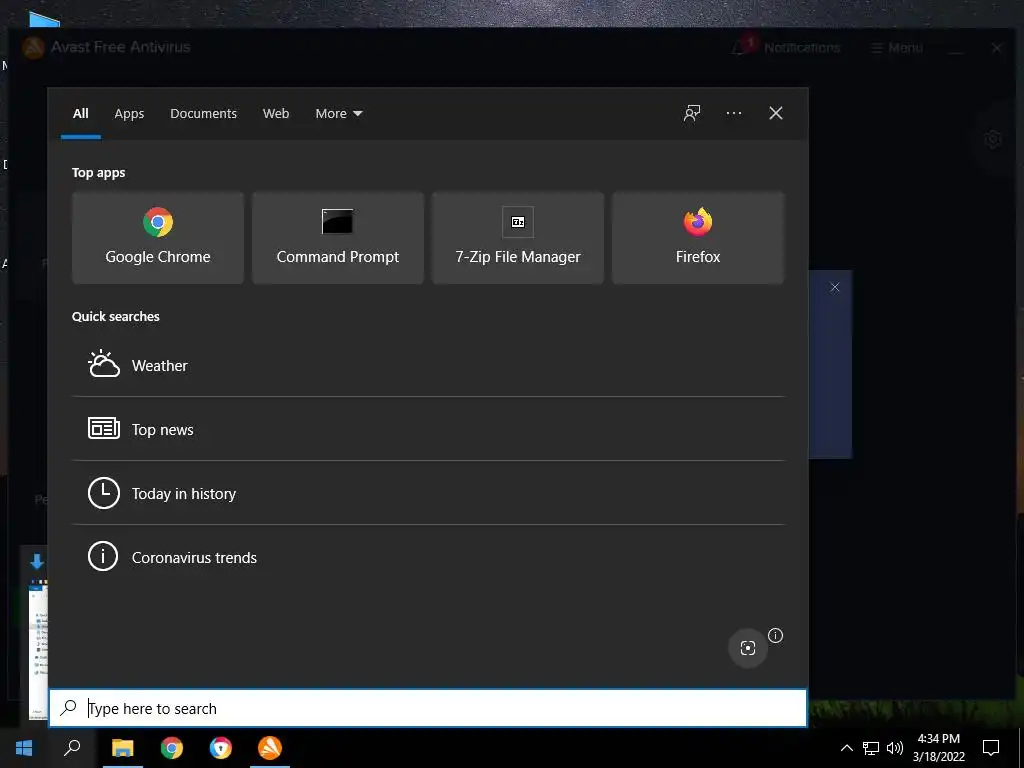Open Avast Secure Browser taskbar icon
This screenshot has height=768, width=1024.
click(x=221, y=748)
